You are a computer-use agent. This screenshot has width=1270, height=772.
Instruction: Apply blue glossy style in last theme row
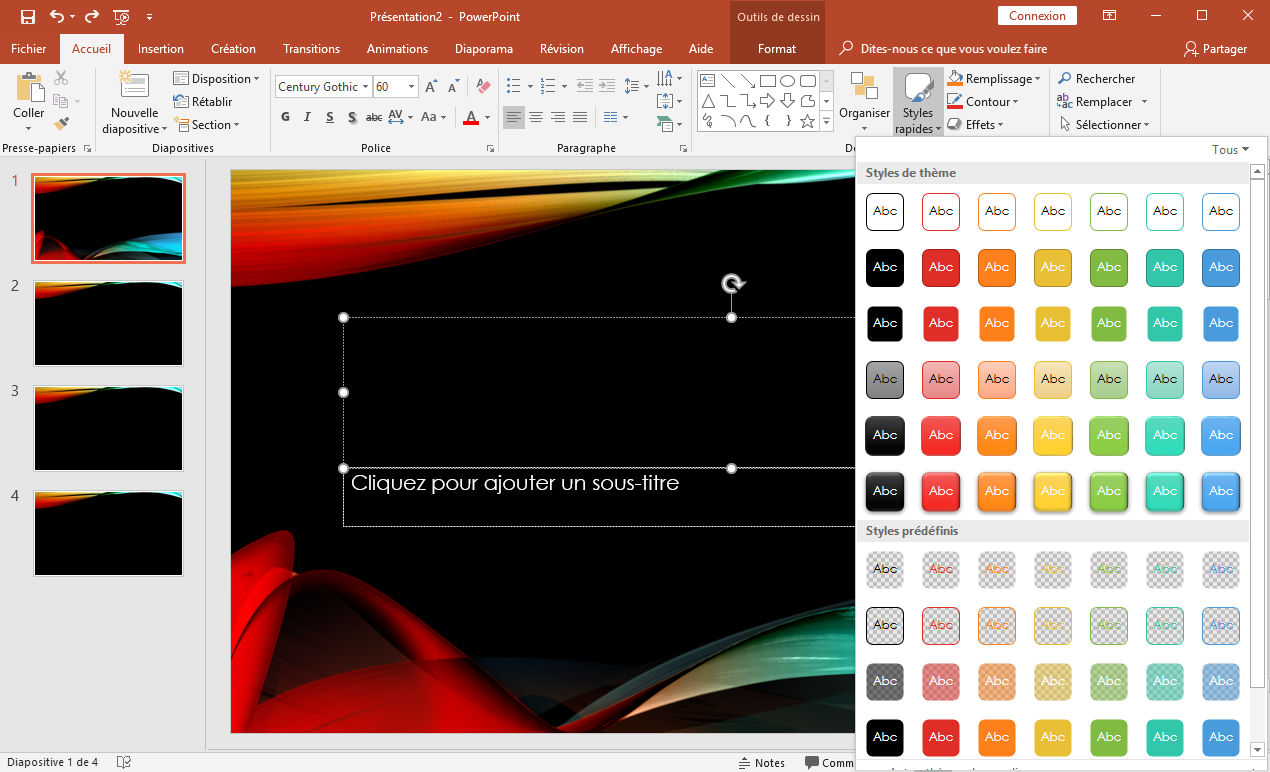pos(1221,492)
